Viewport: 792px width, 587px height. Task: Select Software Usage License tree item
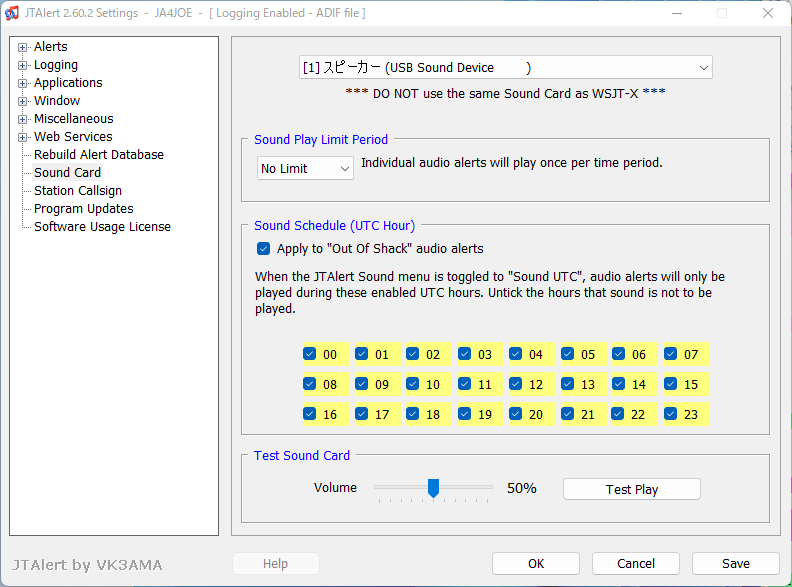[x=102, y=227]
